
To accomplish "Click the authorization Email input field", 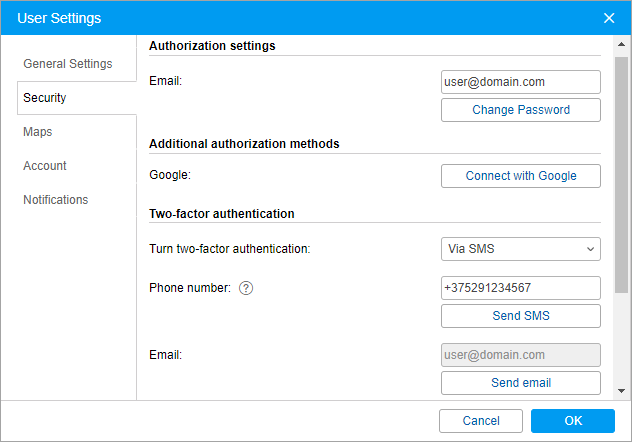I will click(520, 82).
